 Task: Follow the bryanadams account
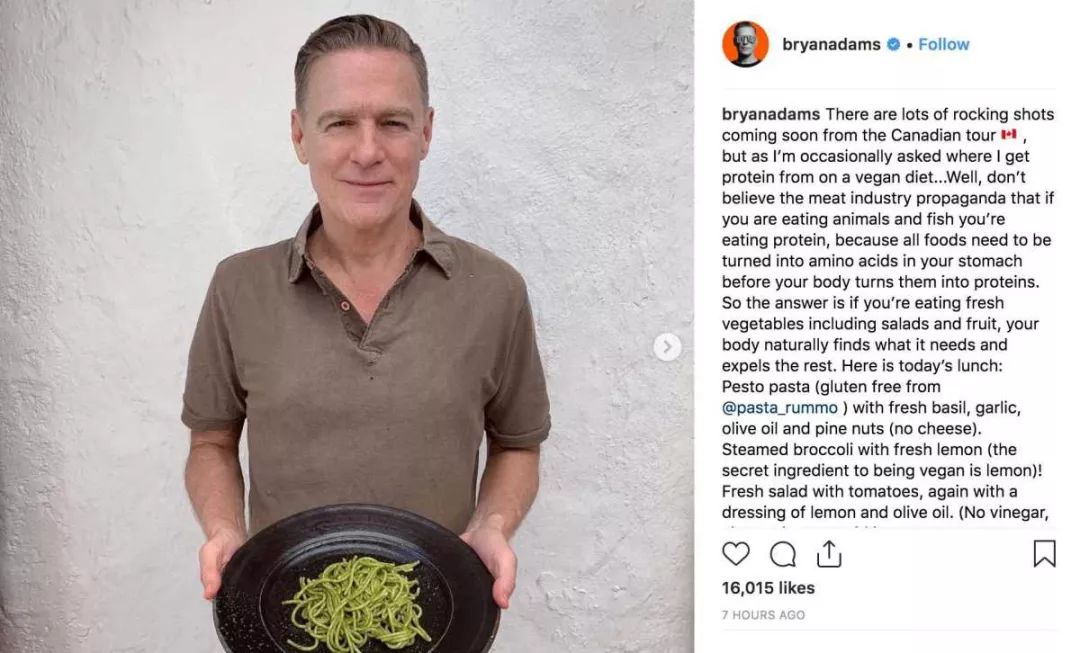[944, 44]
